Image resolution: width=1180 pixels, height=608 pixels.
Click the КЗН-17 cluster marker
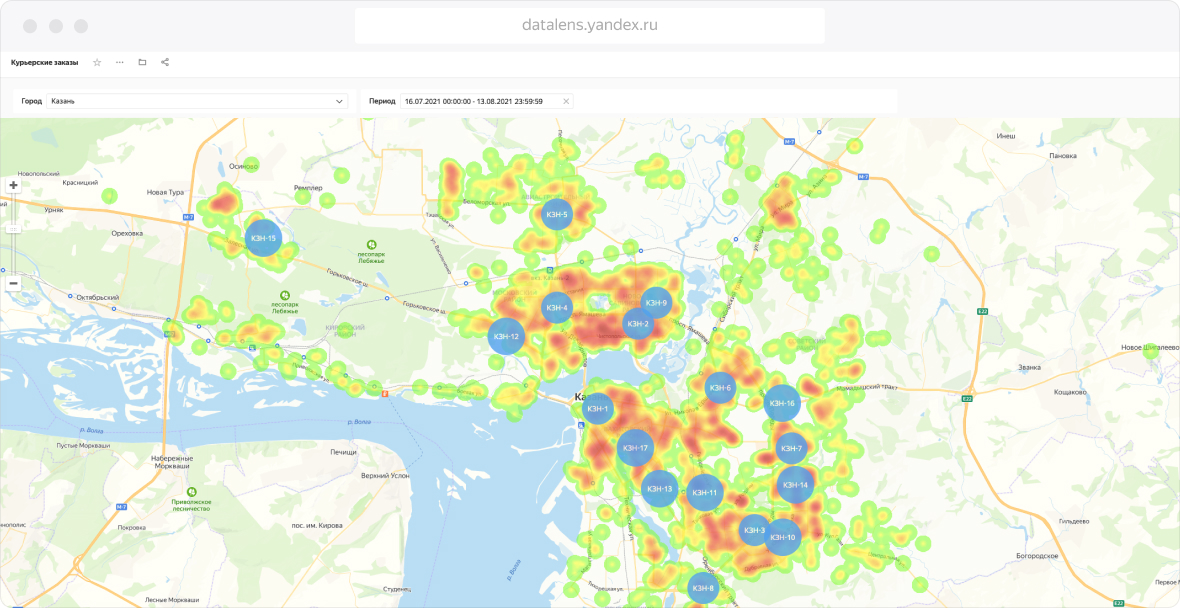tap(636, 448)
